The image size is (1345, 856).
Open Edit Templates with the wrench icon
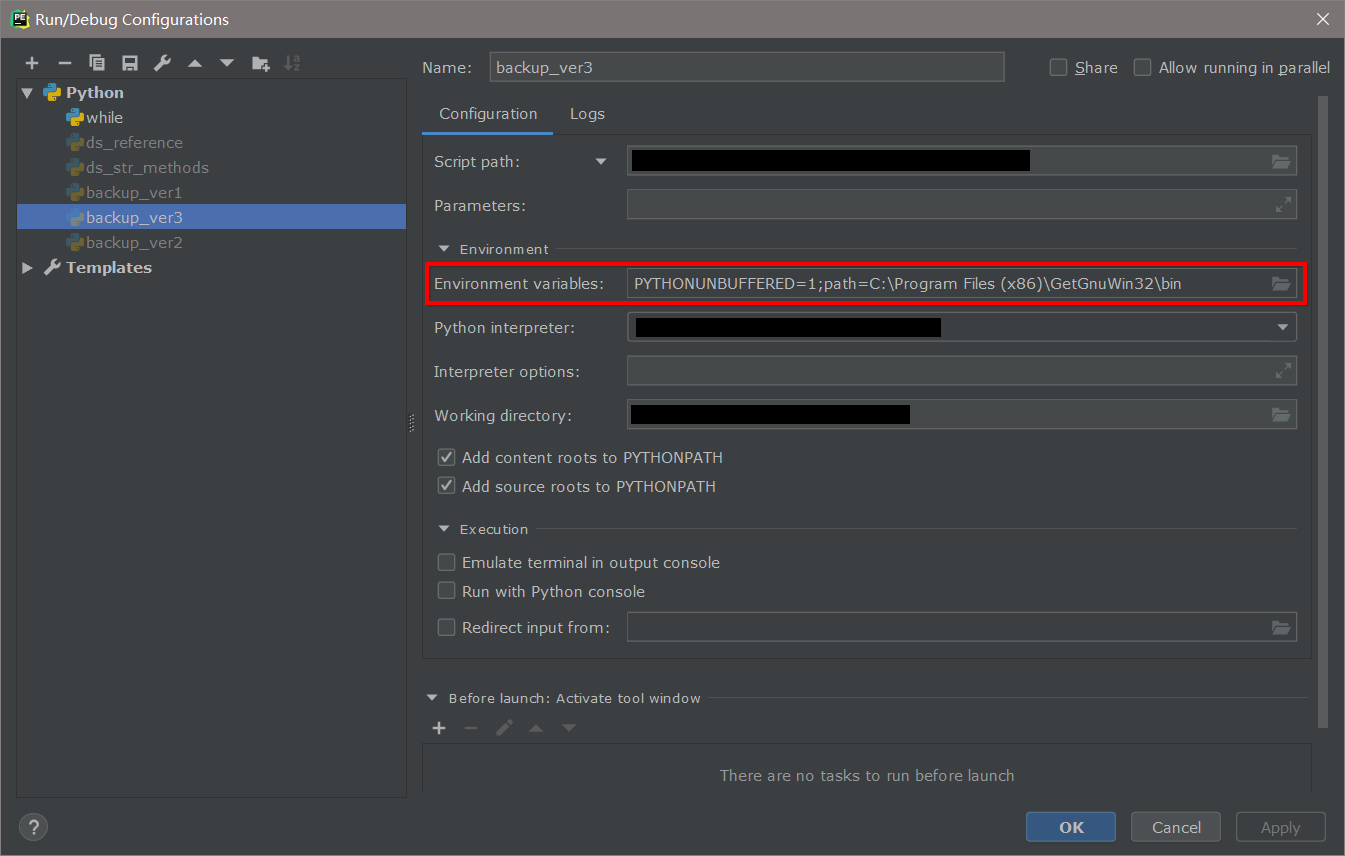point(161,62)
